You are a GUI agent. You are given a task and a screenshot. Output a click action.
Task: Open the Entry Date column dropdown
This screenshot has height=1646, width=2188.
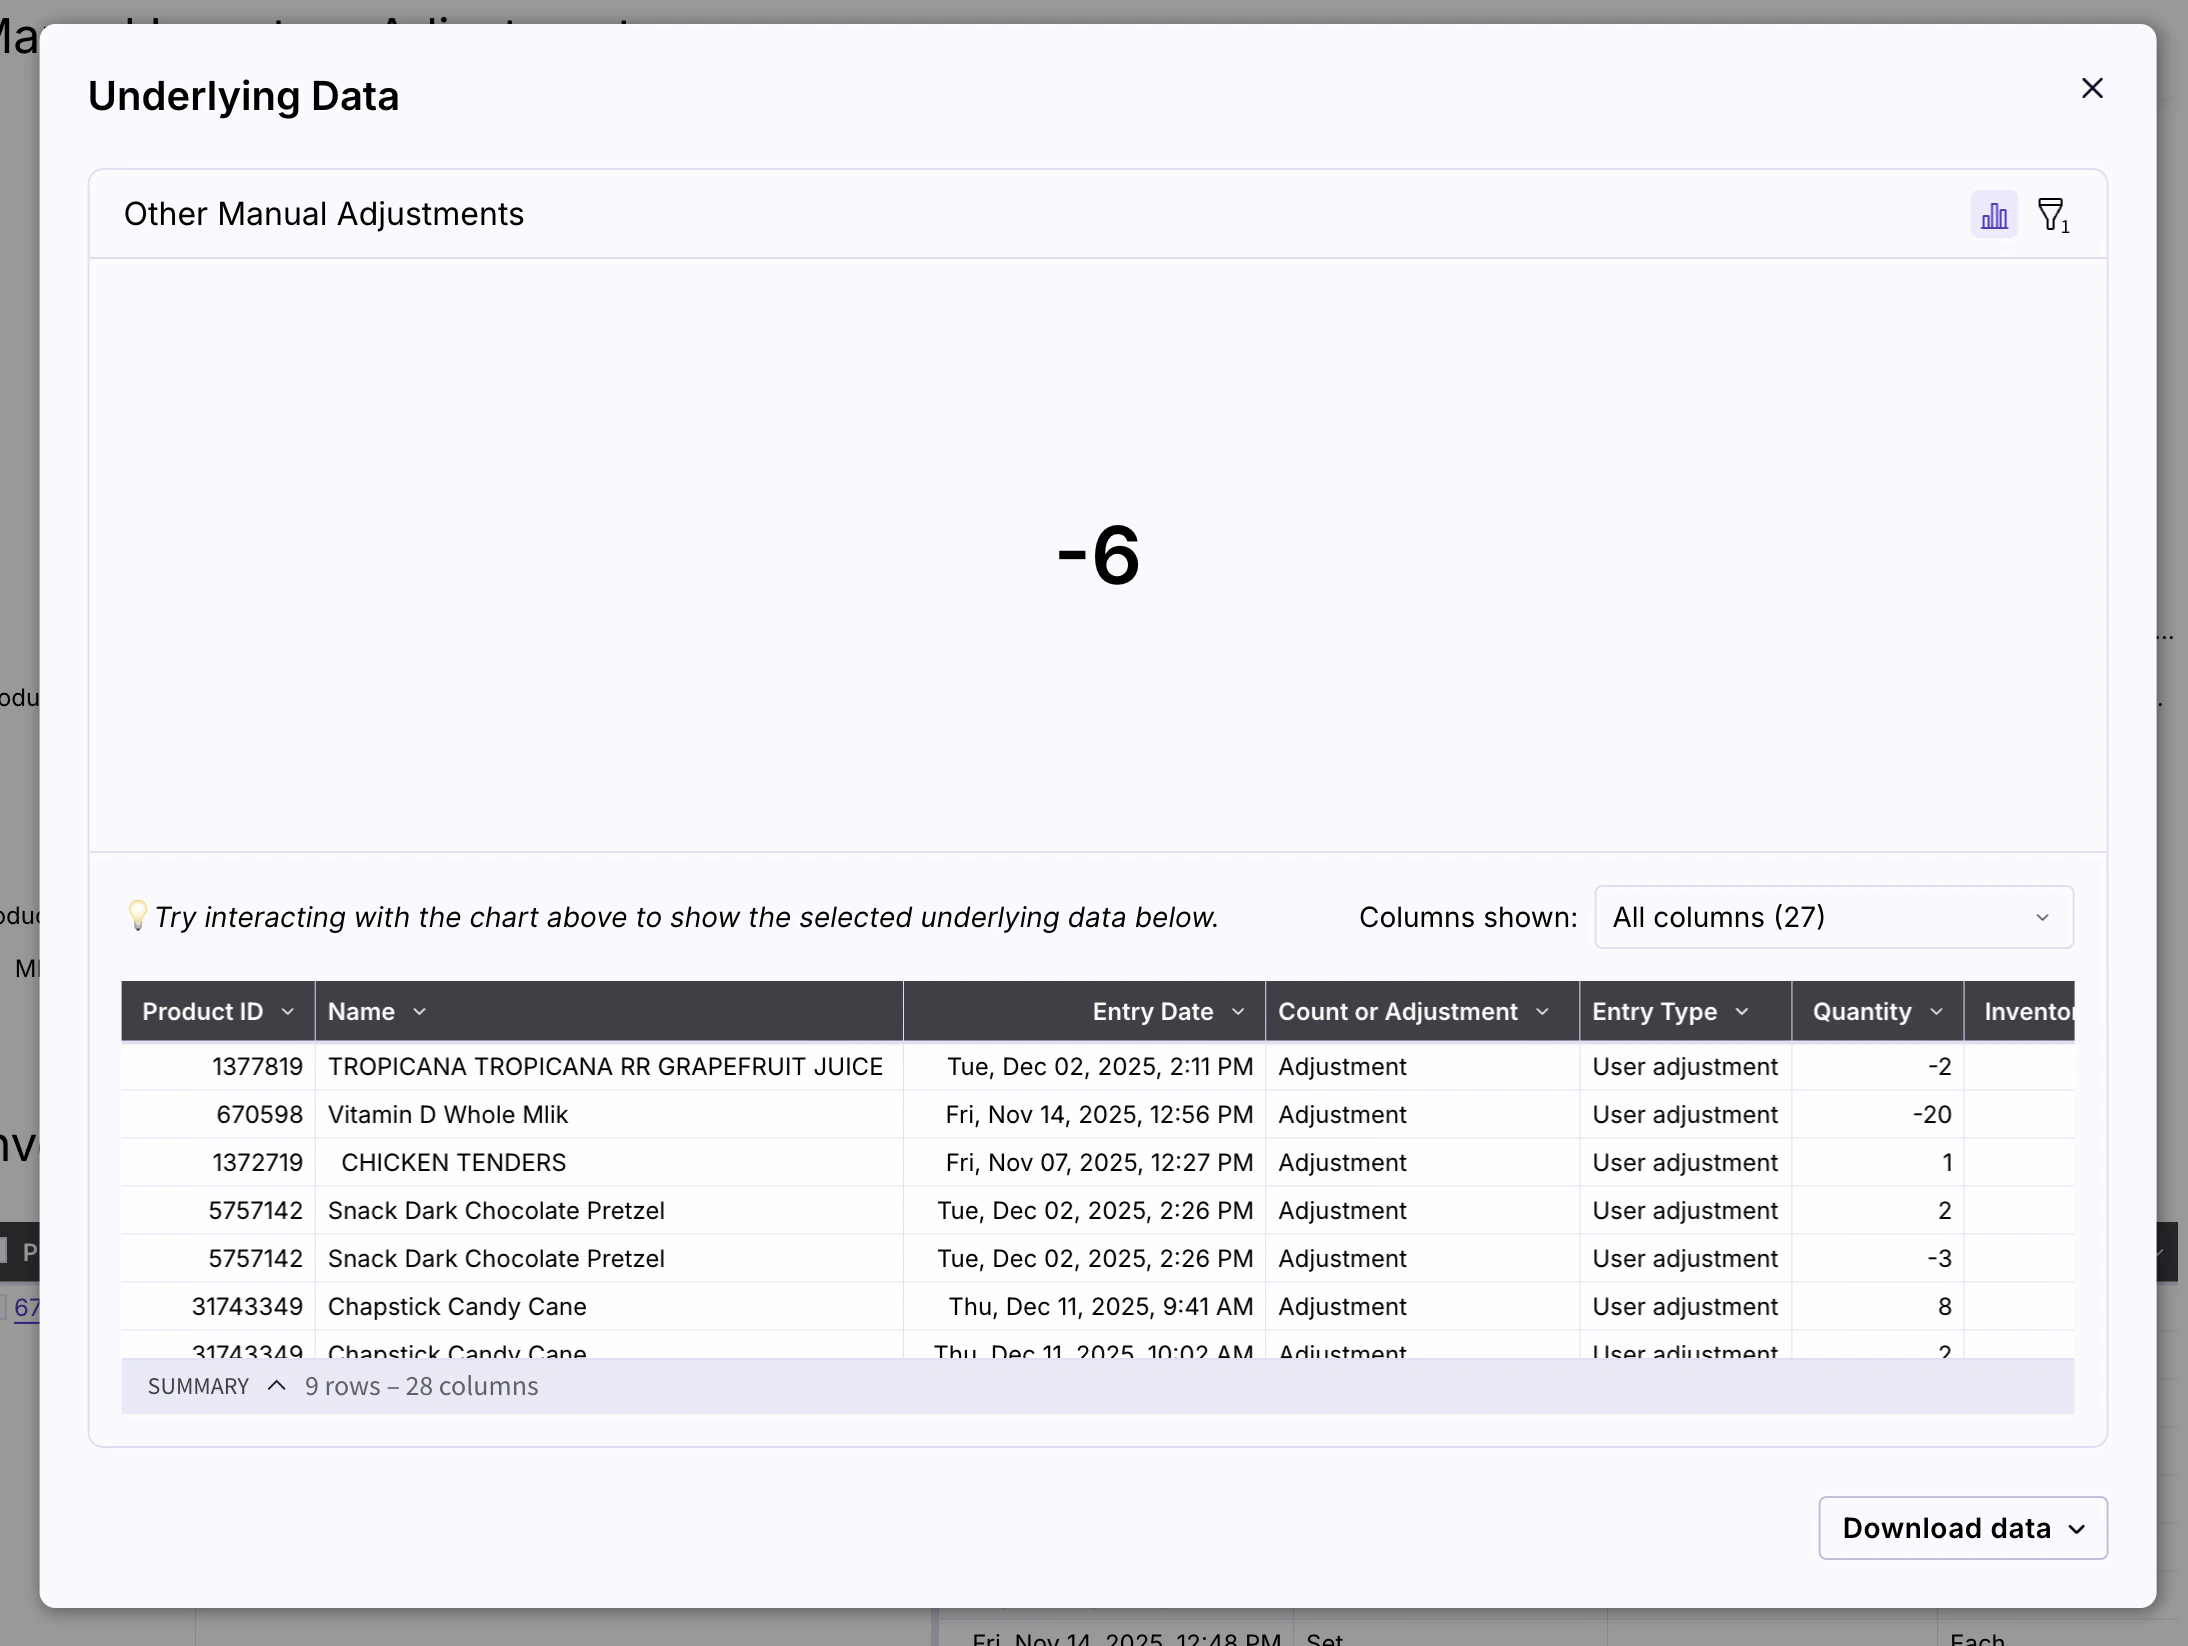tap(1237, 1011)
